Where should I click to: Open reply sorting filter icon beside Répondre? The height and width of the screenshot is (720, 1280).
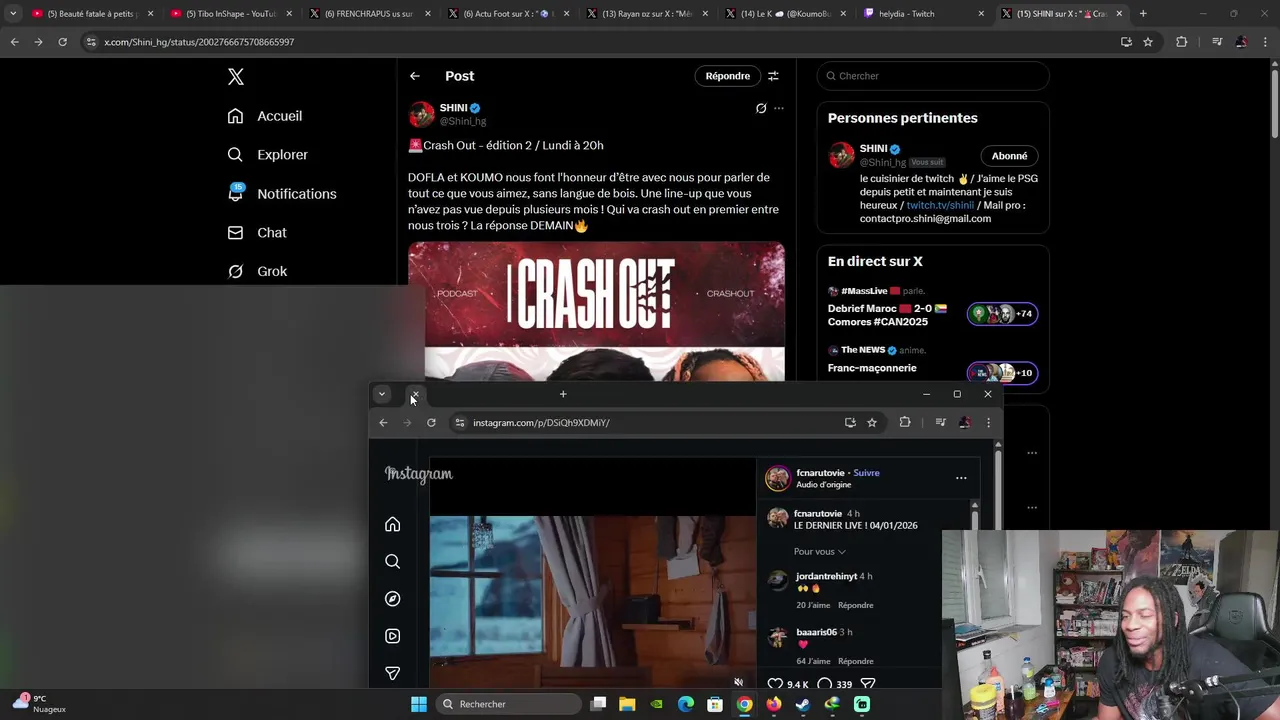(x=773, y=76)
